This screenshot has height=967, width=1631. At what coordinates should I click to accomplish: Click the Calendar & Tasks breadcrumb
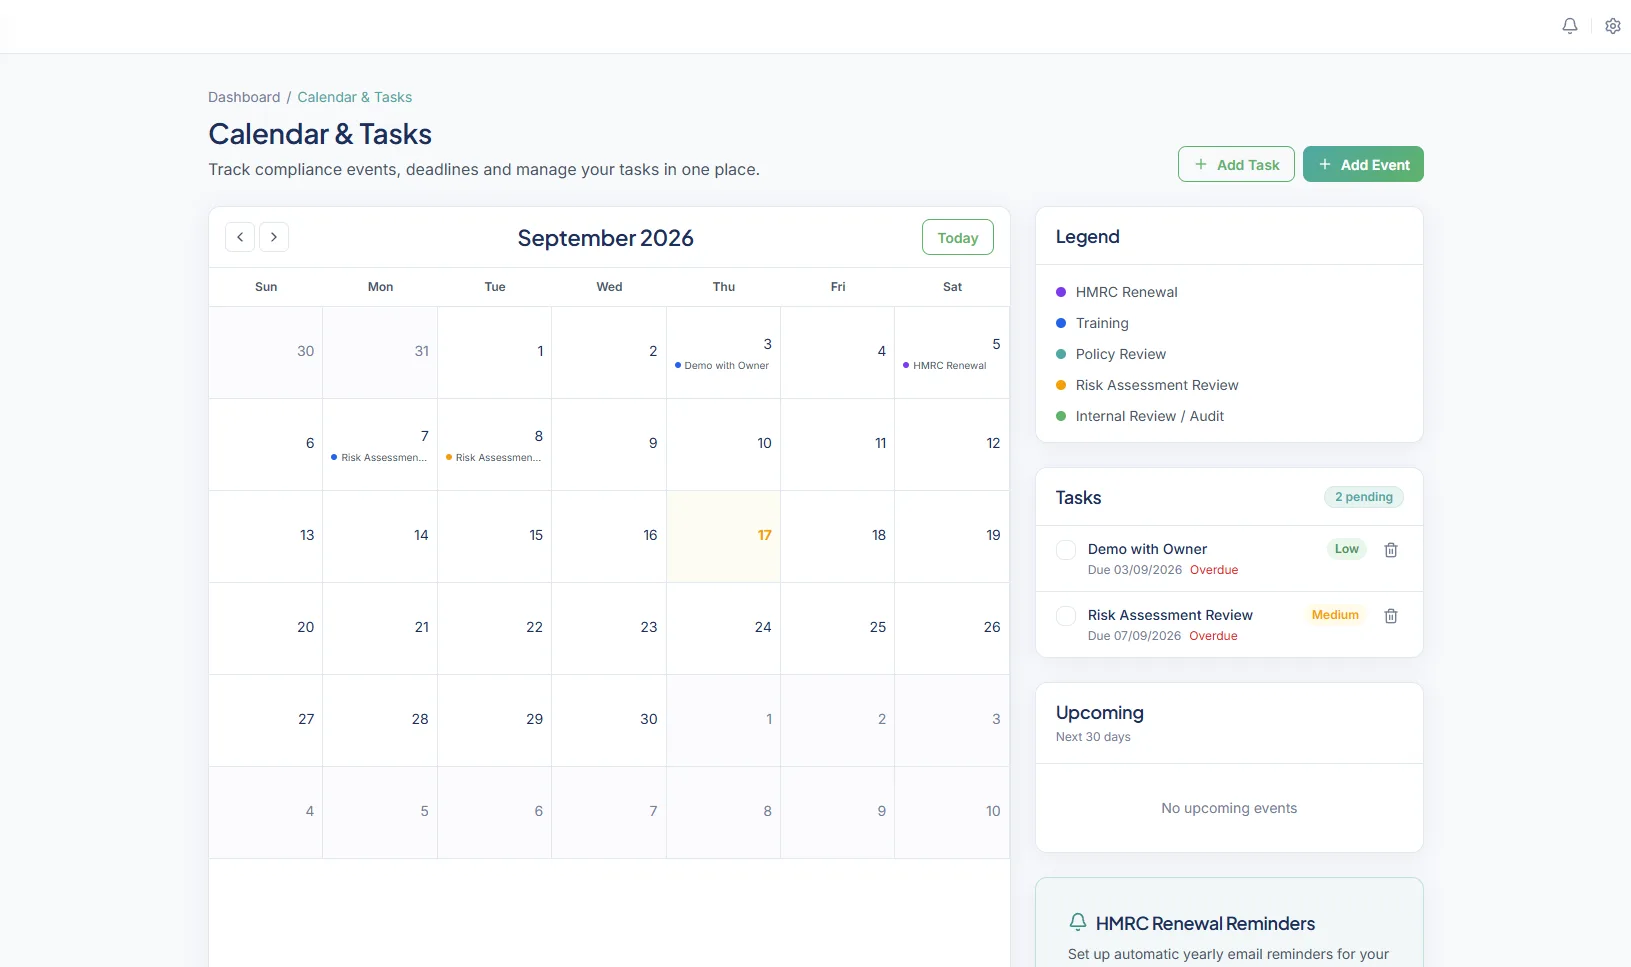click(x=355, y=97)
